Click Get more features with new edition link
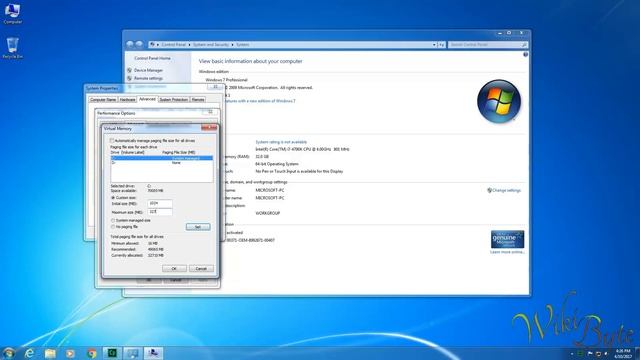The height and width of the screenshot is (360, 640). [260, 101]
